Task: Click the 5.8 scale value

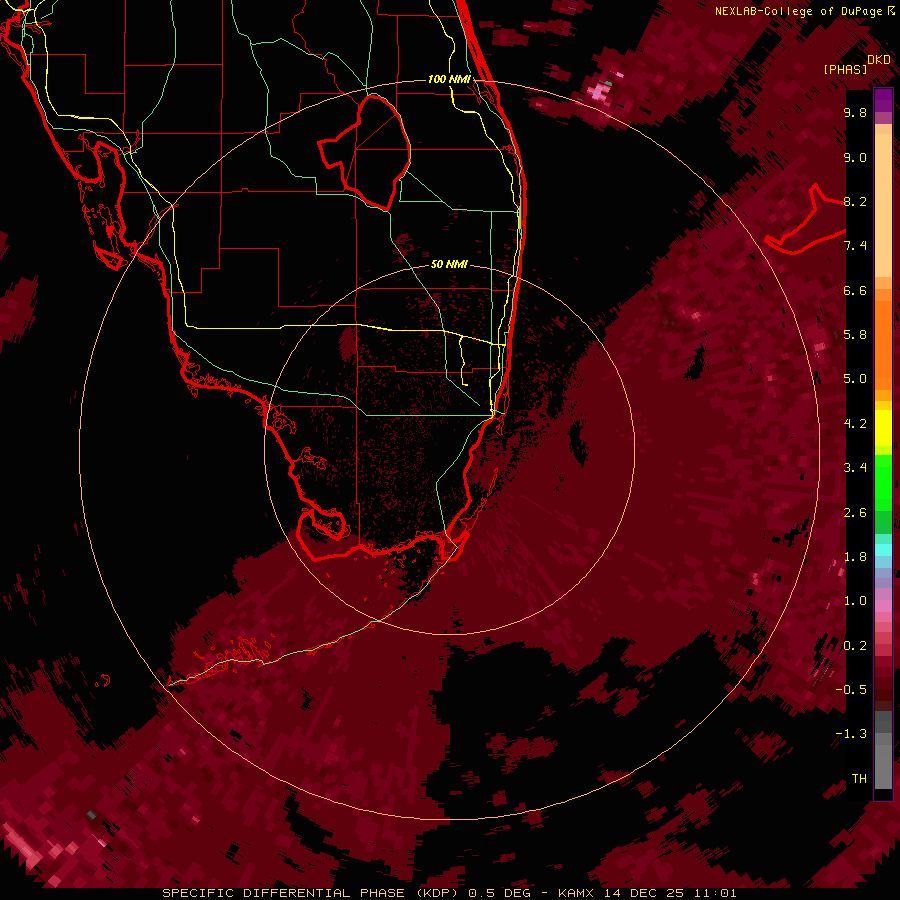Action: (855, 334)
